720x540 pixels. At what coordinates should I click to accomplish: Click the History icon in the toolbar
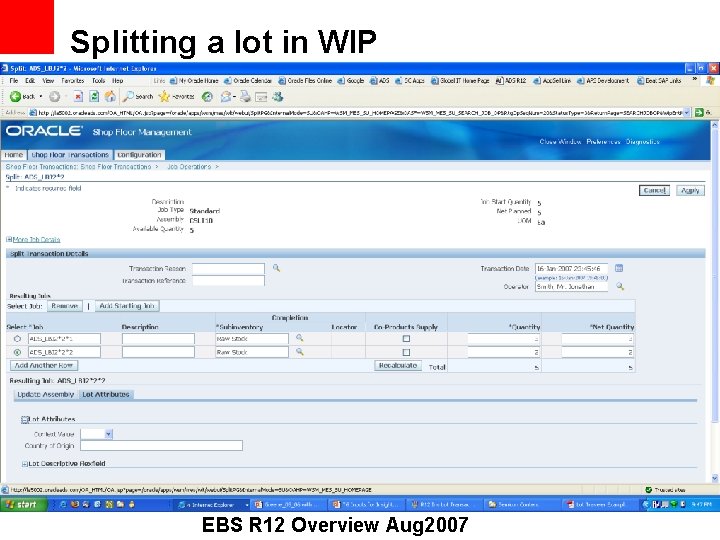[208, 96]
